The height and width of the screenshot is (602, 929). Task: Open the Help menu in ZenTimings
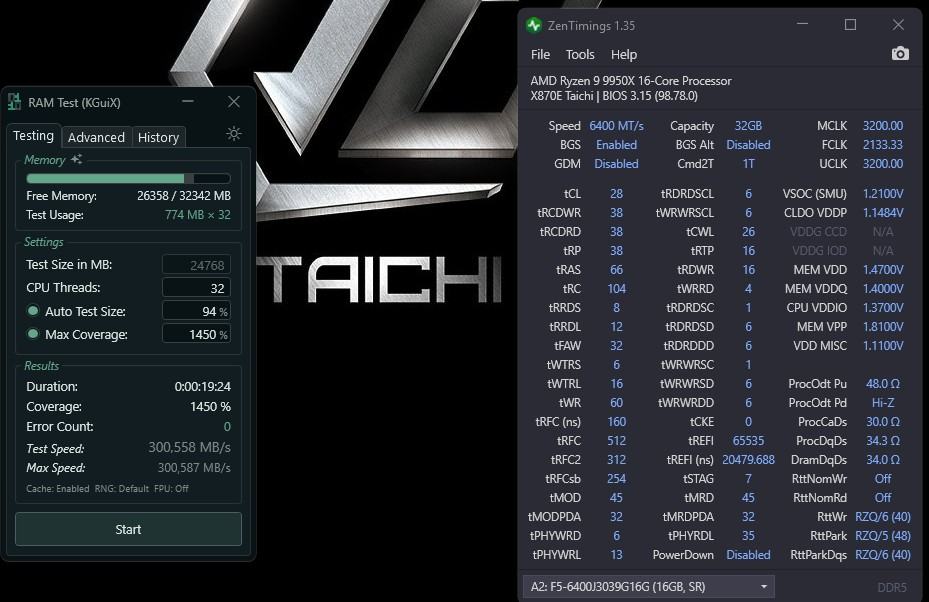[x=624, y=55]
